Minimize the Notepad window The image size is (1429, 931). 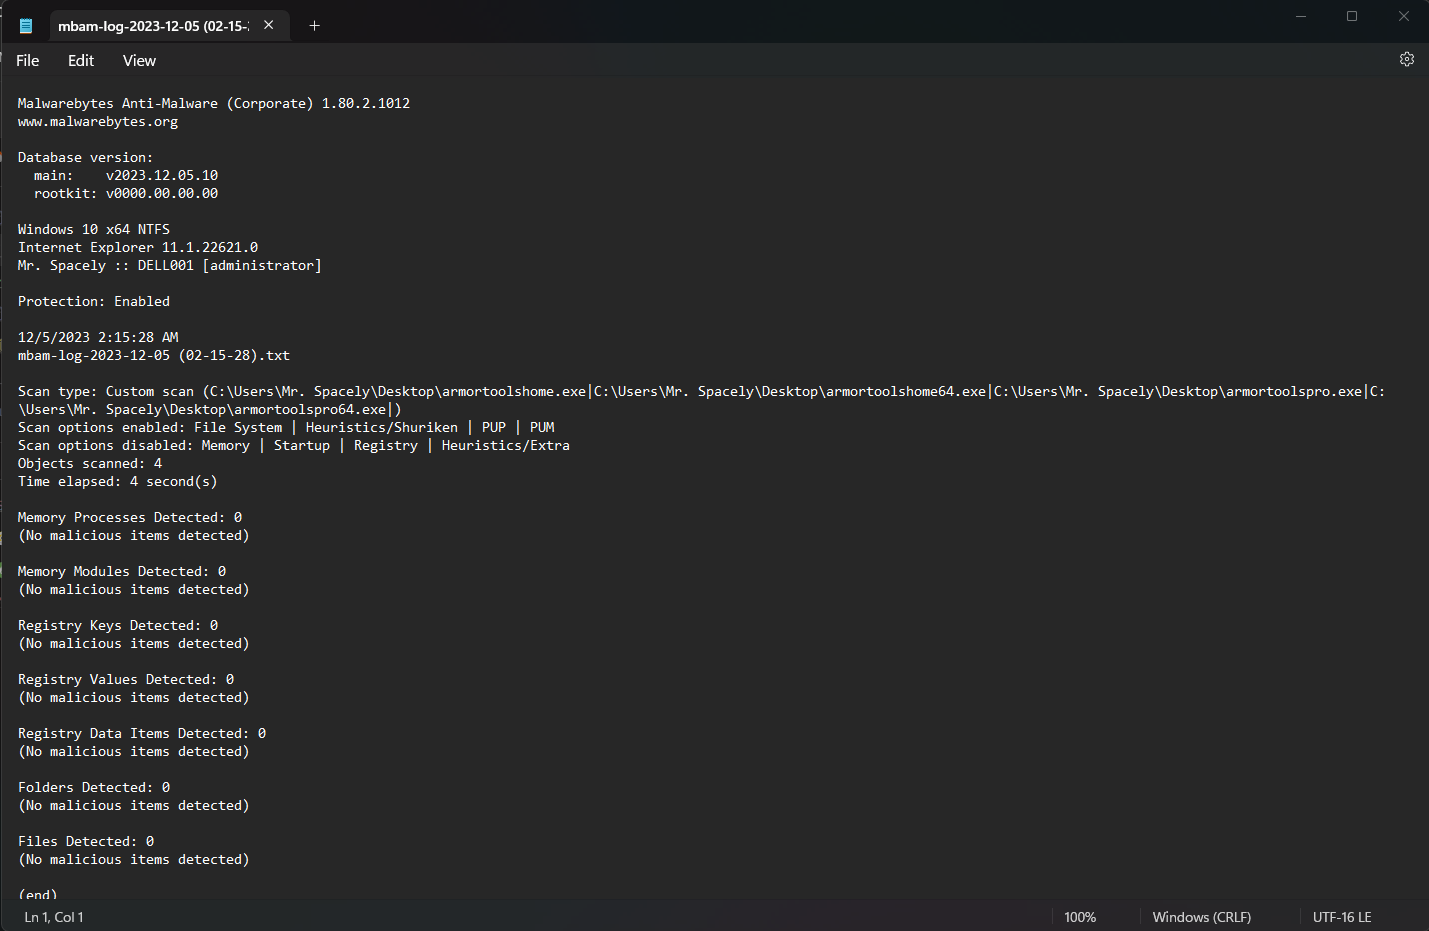(x=1301, y=16)
